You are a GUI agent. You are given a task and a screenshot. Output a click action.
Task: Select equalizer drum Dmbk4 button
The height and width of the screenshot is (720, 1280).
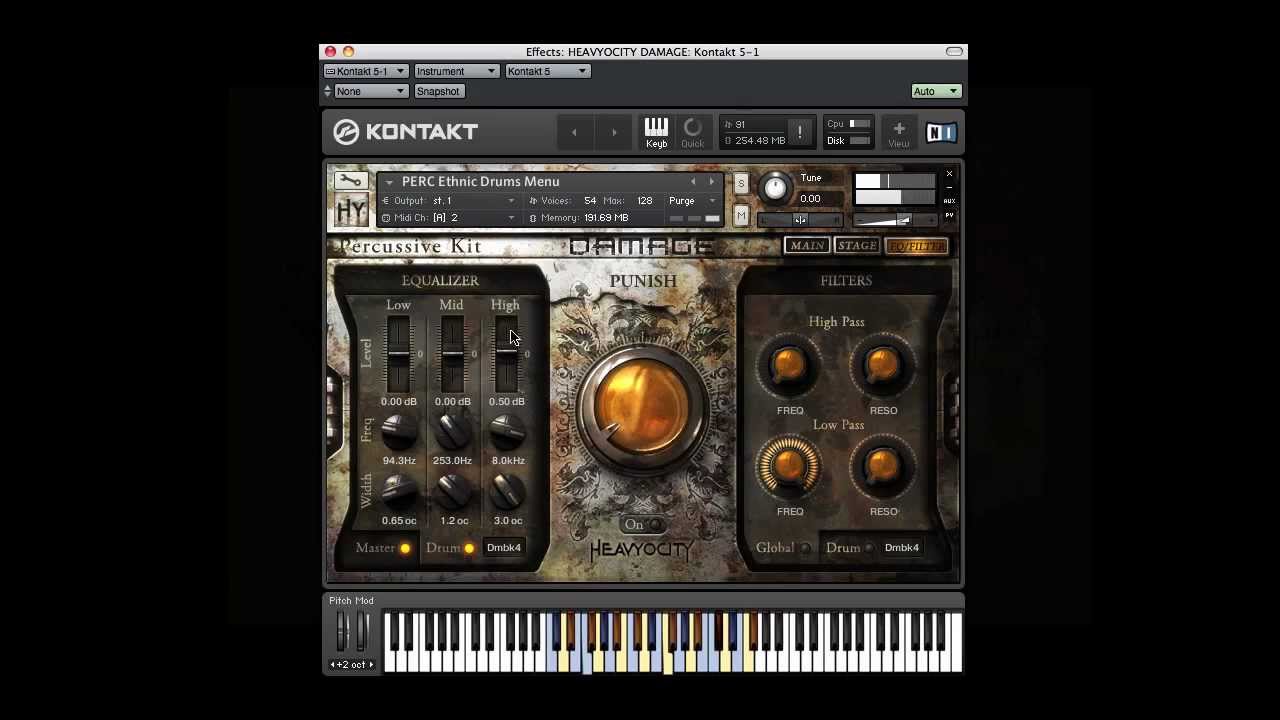(x=504, y=547)
